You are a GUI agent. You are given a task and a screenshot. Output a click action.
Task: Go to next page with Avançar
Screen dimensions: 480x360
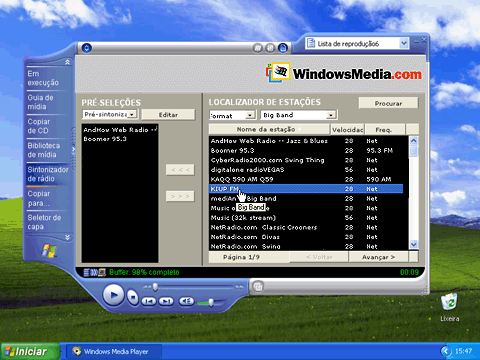(378, 257)
